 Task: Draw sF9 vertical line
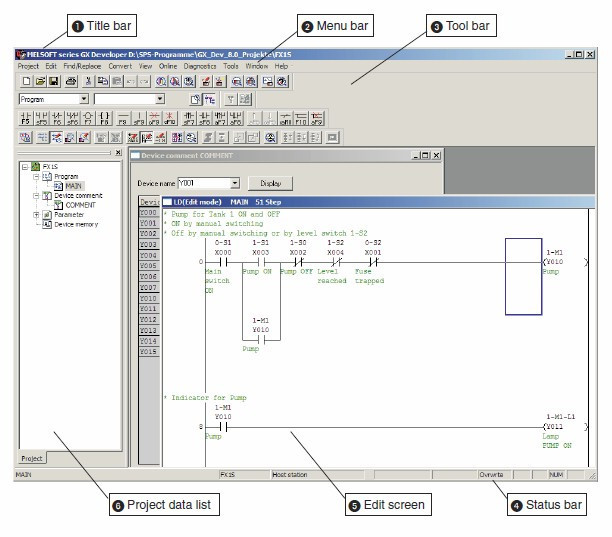pos(139,118)
